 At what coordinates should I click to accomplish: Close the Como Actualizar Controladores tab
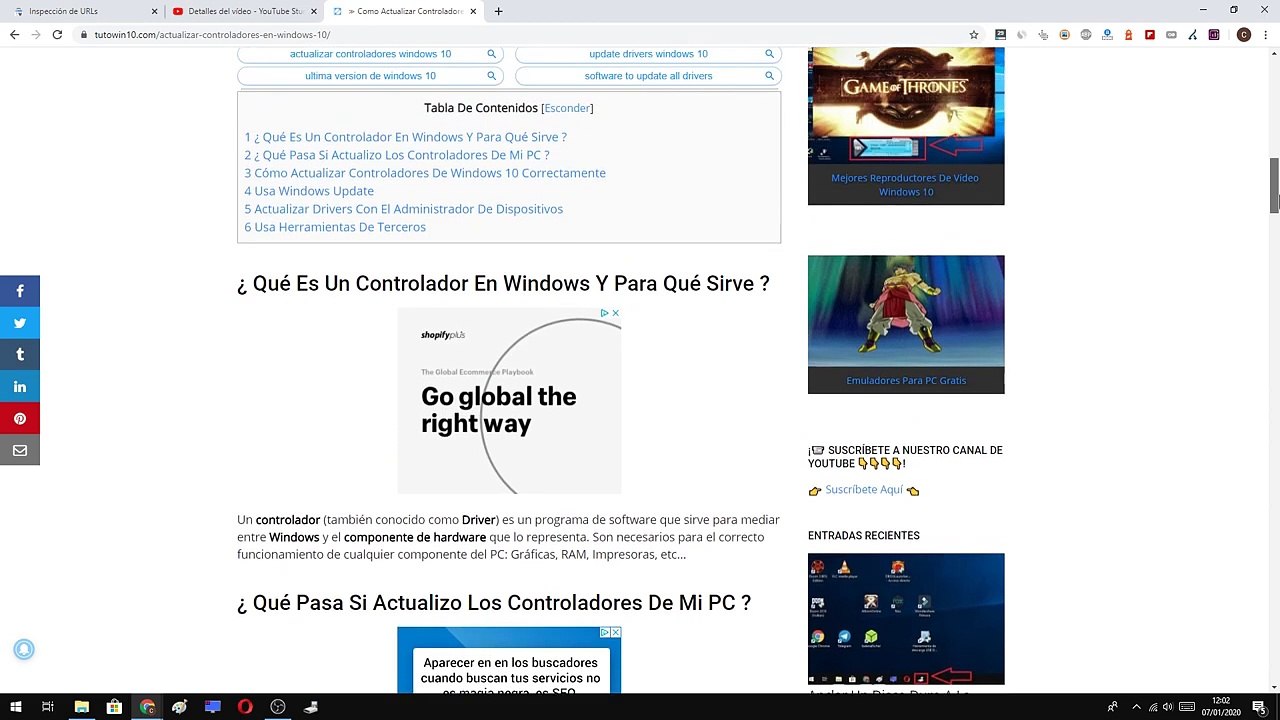click(x=473, y=11)
